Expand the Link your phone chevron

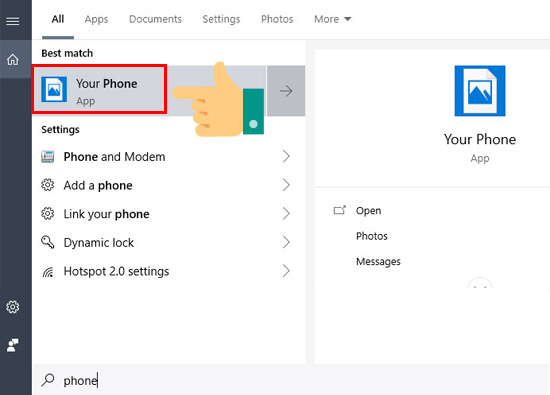[x=286, y=214]
